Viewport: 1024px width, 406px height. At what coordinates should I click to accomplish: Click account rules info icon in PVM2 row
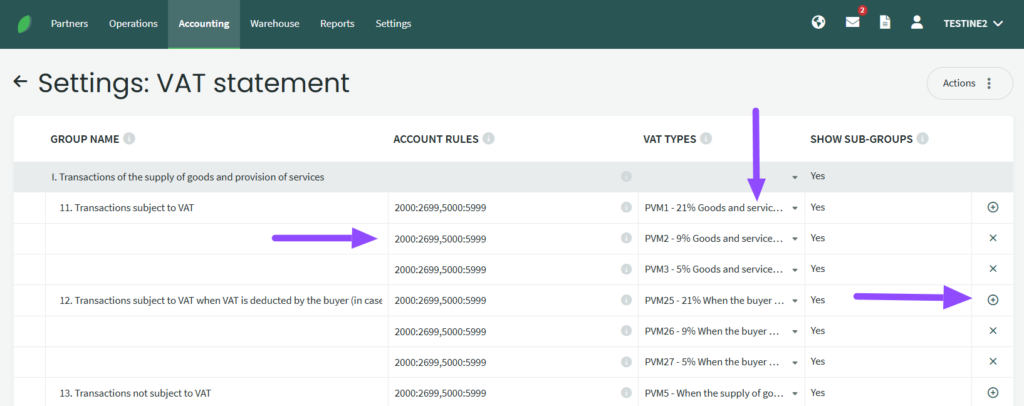(626, 238)
